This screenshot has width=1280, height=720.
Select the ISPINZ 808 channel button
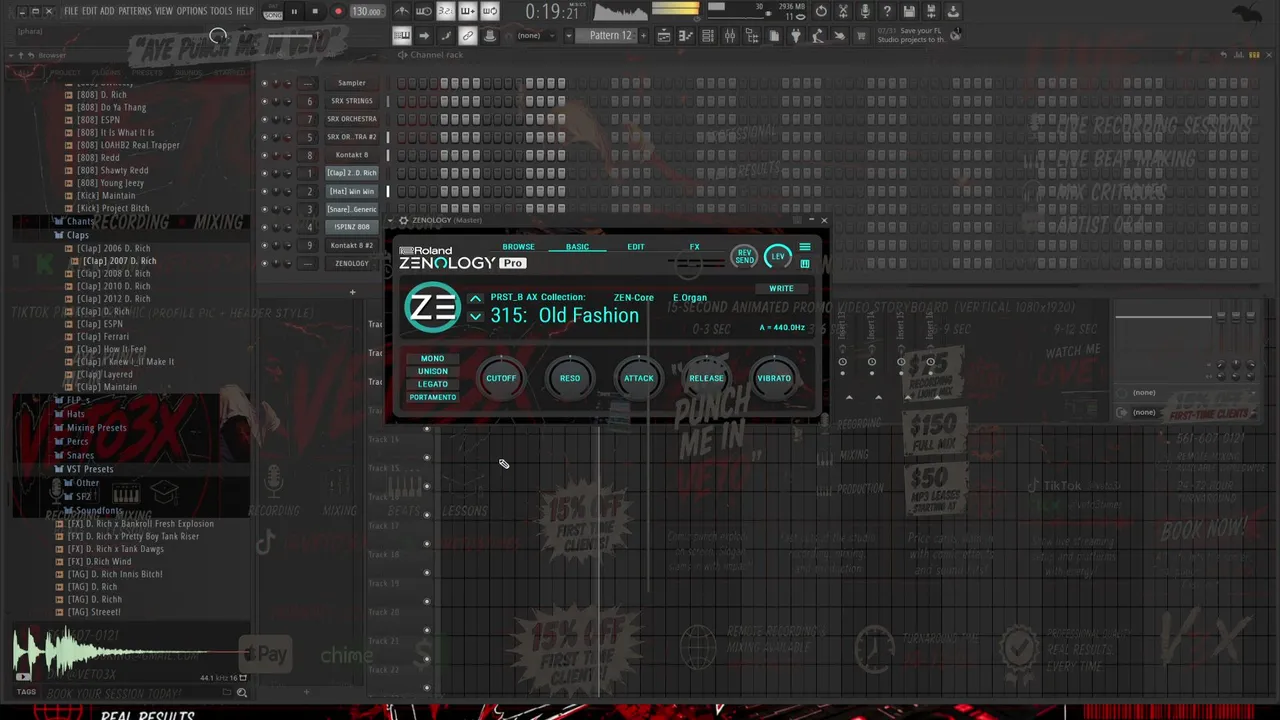point(352,227)
